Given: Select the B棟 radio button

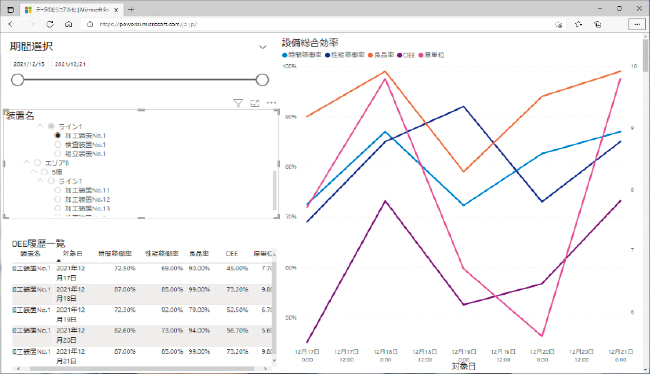Looking at the screenshot, I should pos(44,172).
